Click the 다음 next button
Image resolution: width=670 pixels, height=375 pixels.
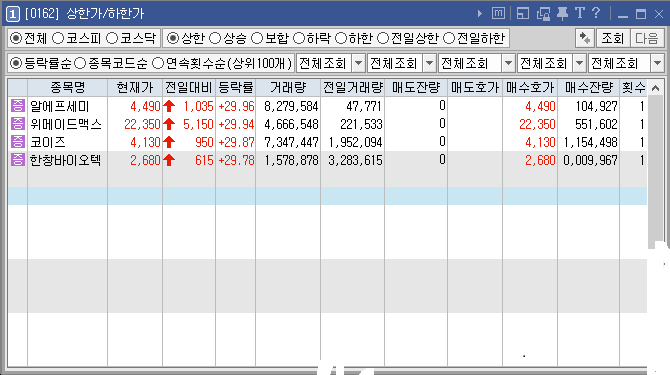coord(646,38)
